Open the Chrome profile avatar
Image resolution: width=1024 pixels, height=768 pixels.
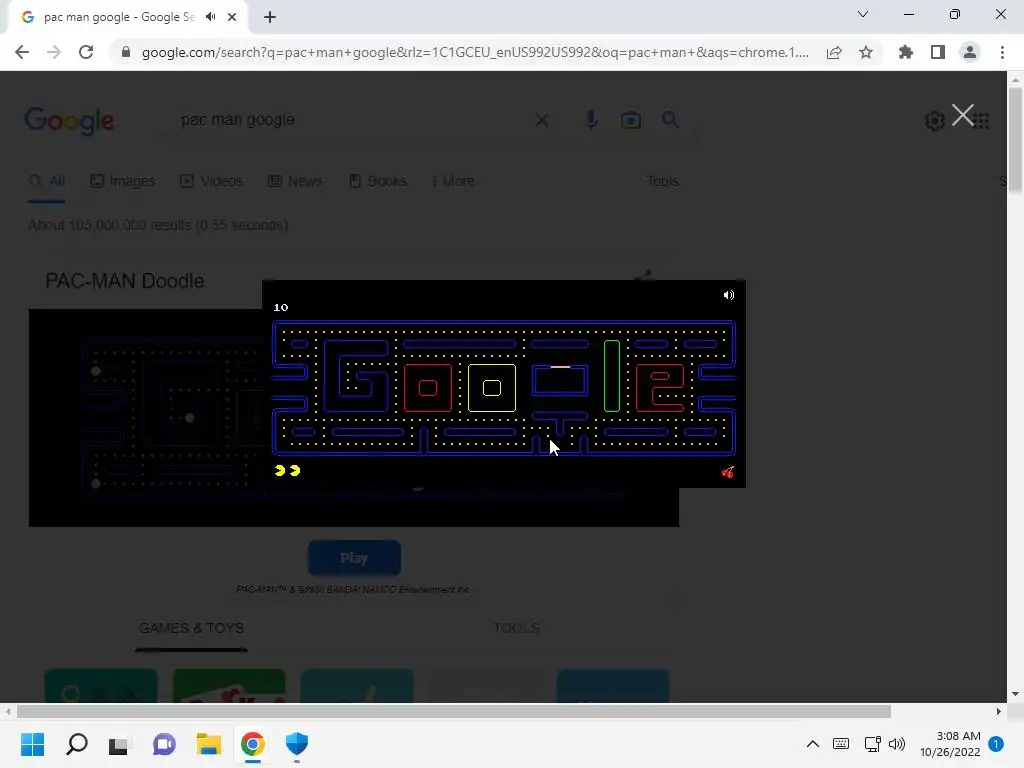tap(970, 52)
